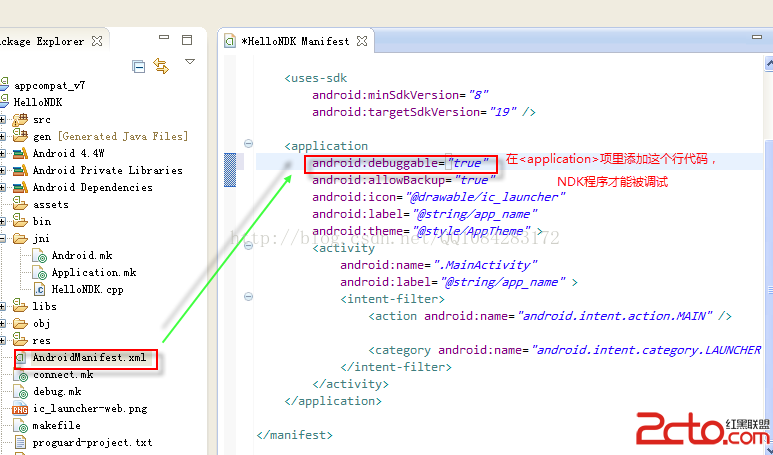Screen dimensions: 773x455
Task: Open ic_launcher-web.png image
Action: 90,408
